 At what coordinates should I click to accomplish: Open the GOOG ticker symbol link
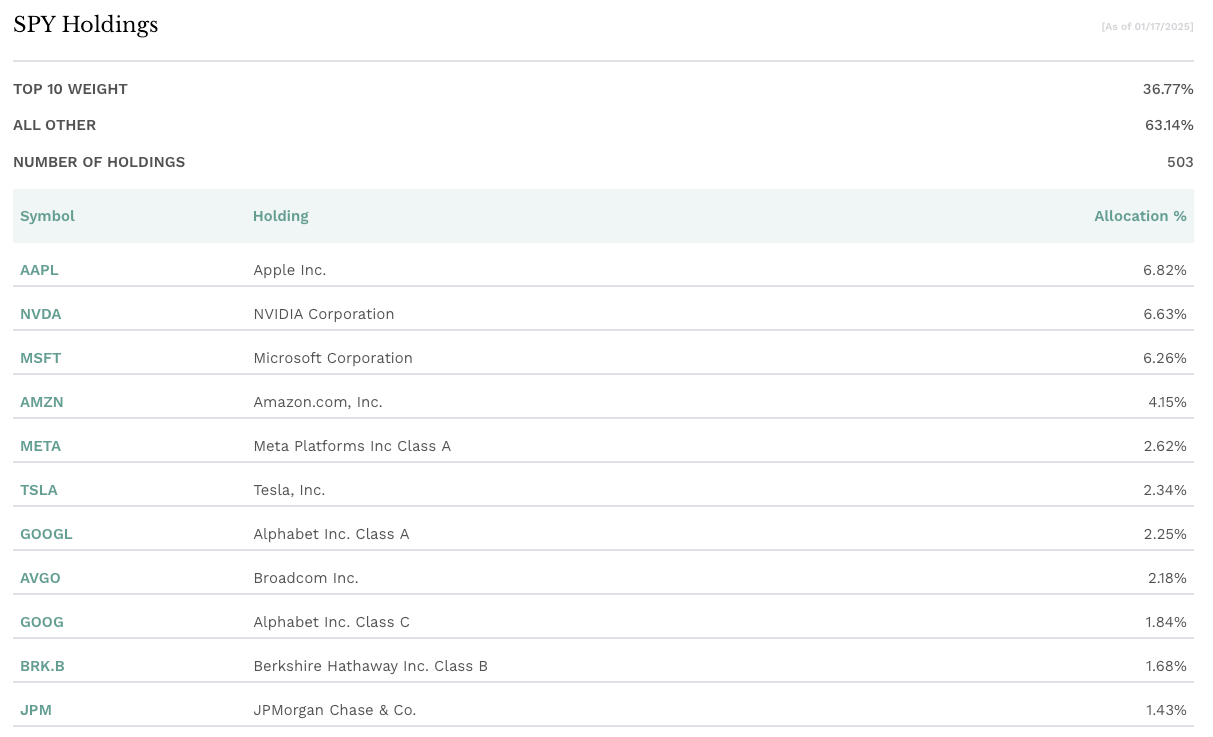pos(42,622)
